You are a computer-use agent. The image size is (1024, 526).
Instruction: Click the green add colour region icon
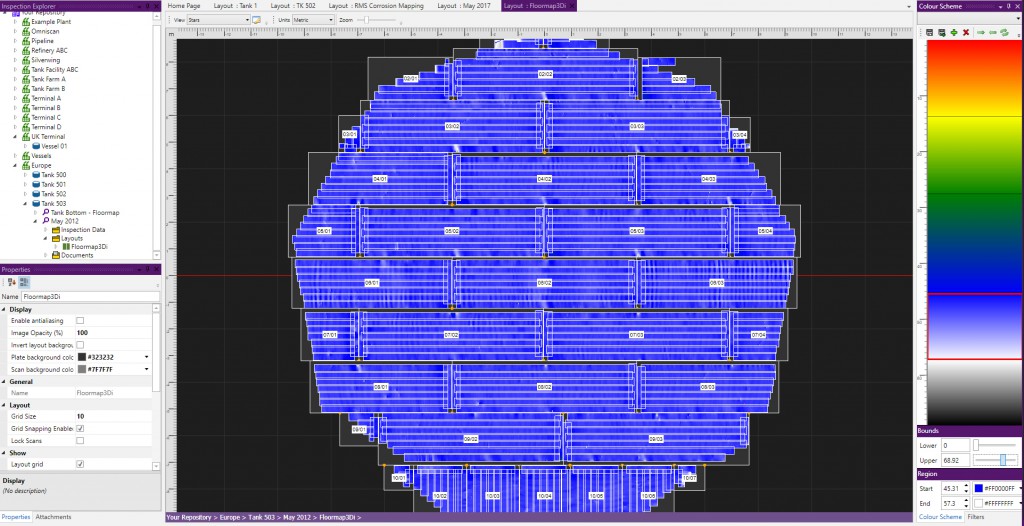pyautogui.click(x=954, y=33)
